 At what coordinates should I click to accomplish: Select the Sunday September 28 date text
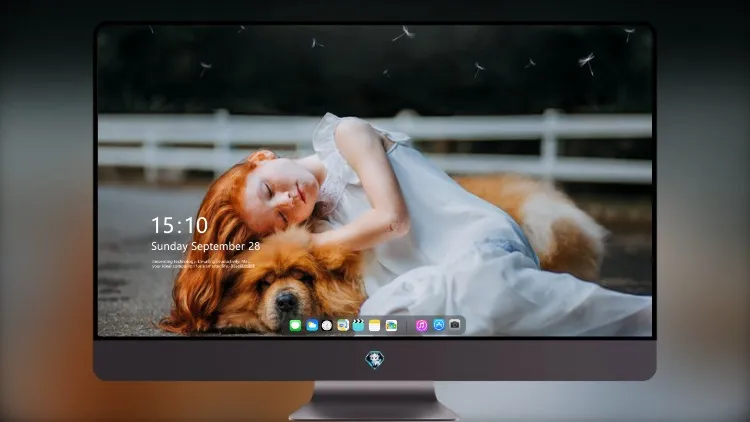click(x=206, y=246)
